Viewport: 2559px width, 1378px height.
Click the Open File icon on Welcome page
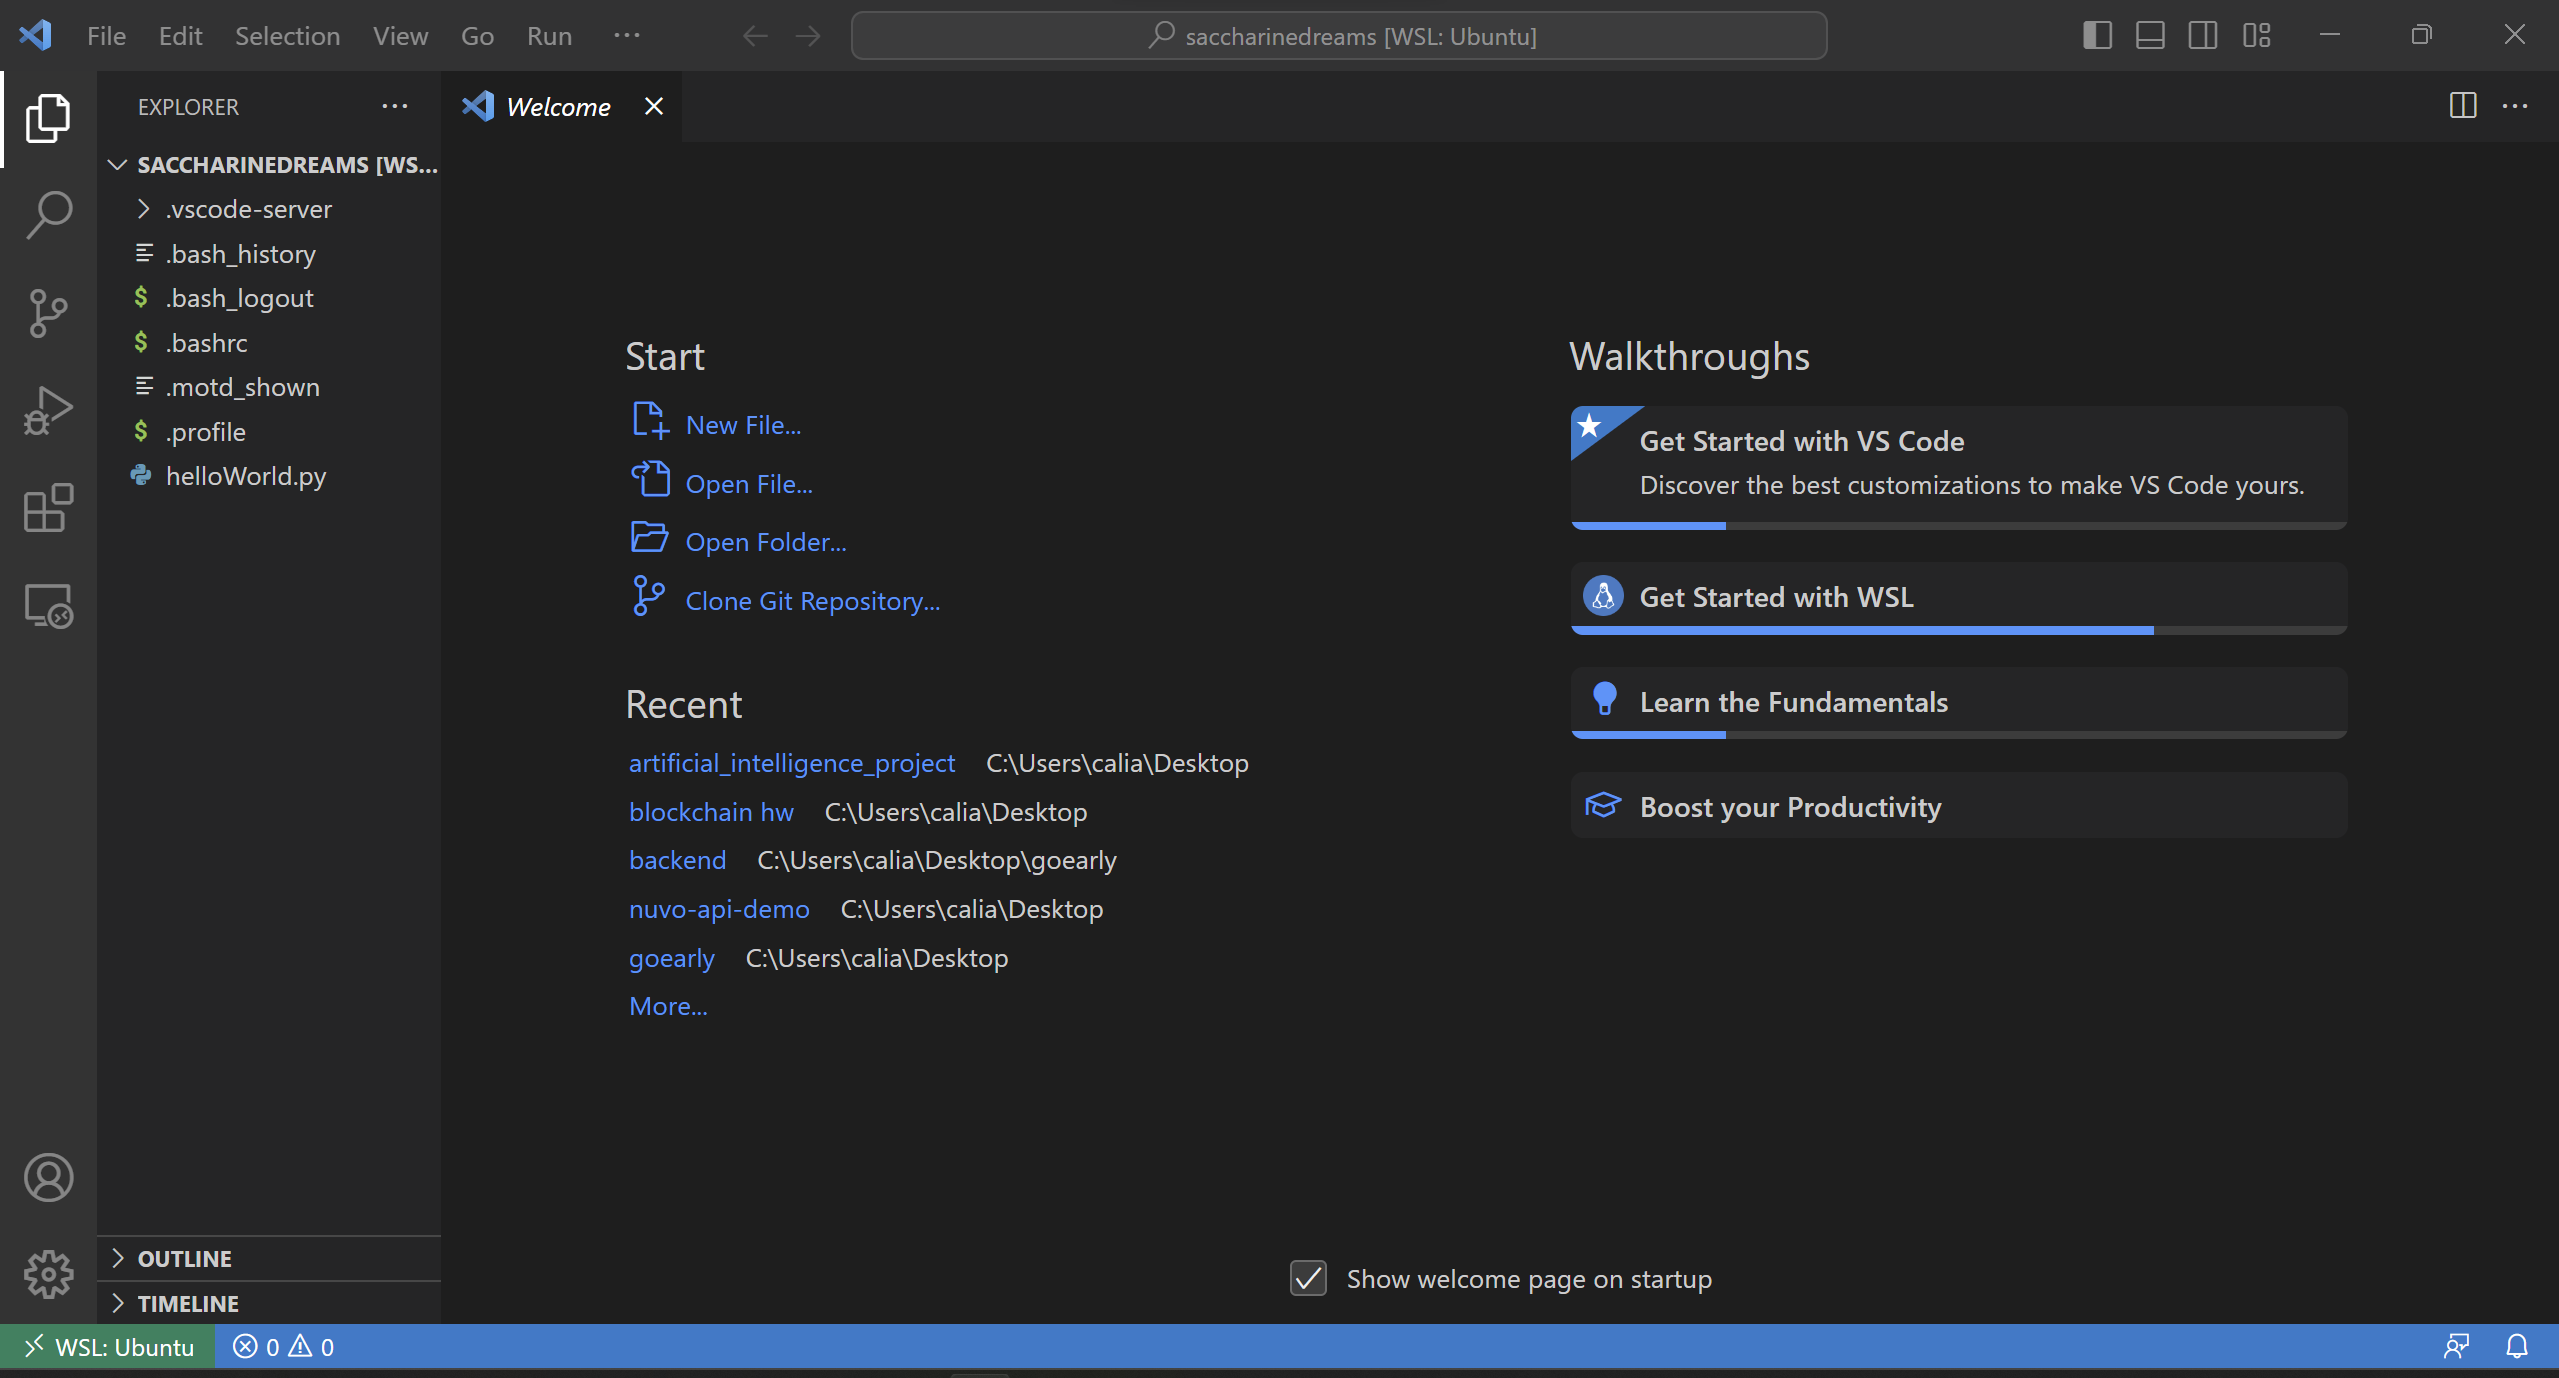[x=650, y=479]
